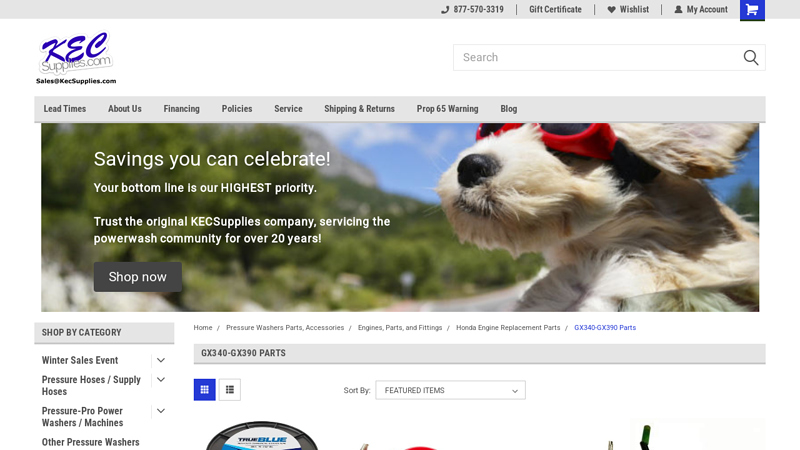Open the Financing menu item
This screenshot has width=800, height=450.
click(x=181, y=109)
